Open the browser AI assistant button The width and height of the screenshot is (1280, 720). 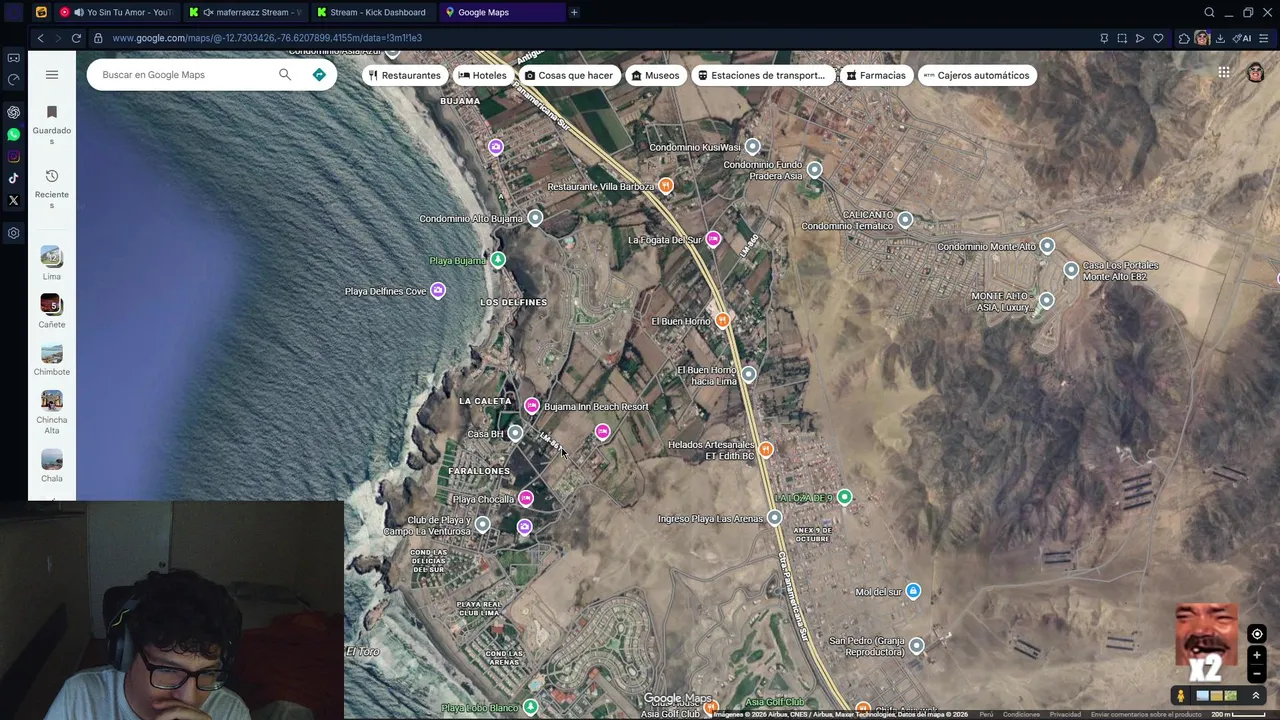click(x=1243, y=38)
